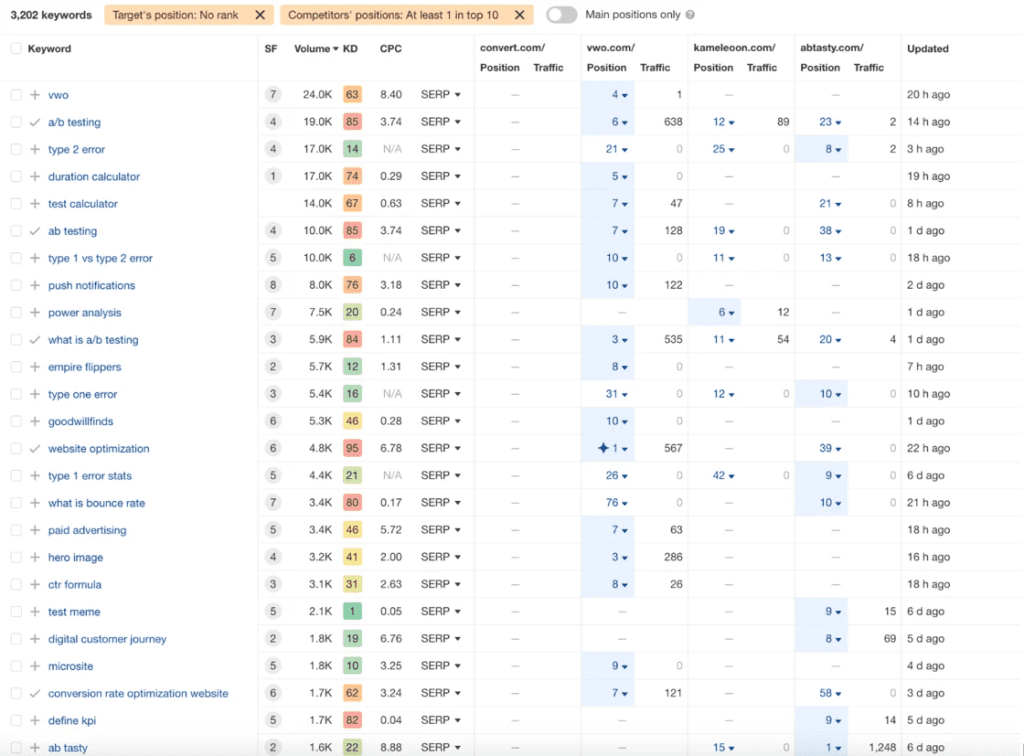Screen dimensions: 1024x756
Task: Click the plus icon beside "empire flippers"
Action: point(35,367)
